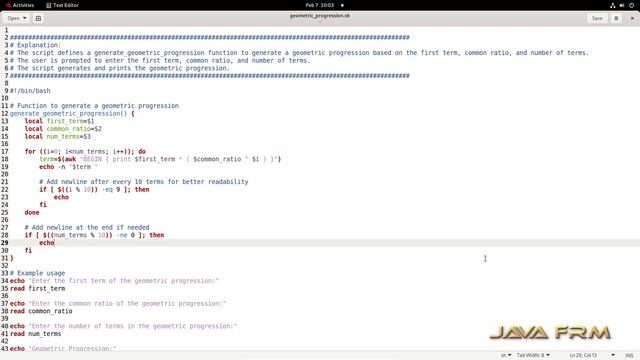
Task: Click the 'Enter the common ratio' echo line
Action: 118,304
